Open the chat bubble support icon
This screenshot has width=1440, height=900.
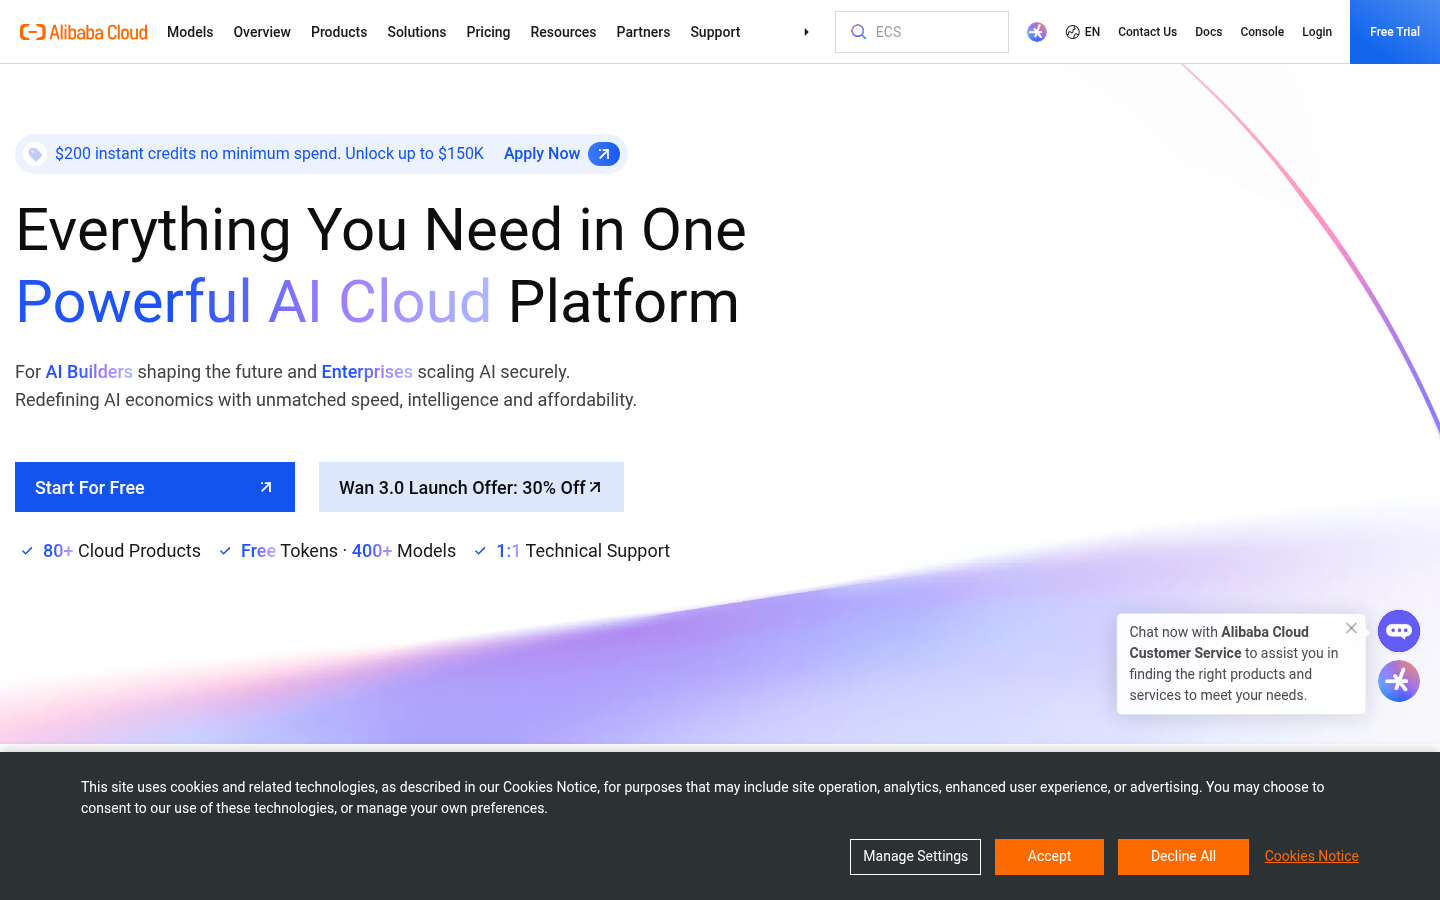pos(1399,631)
